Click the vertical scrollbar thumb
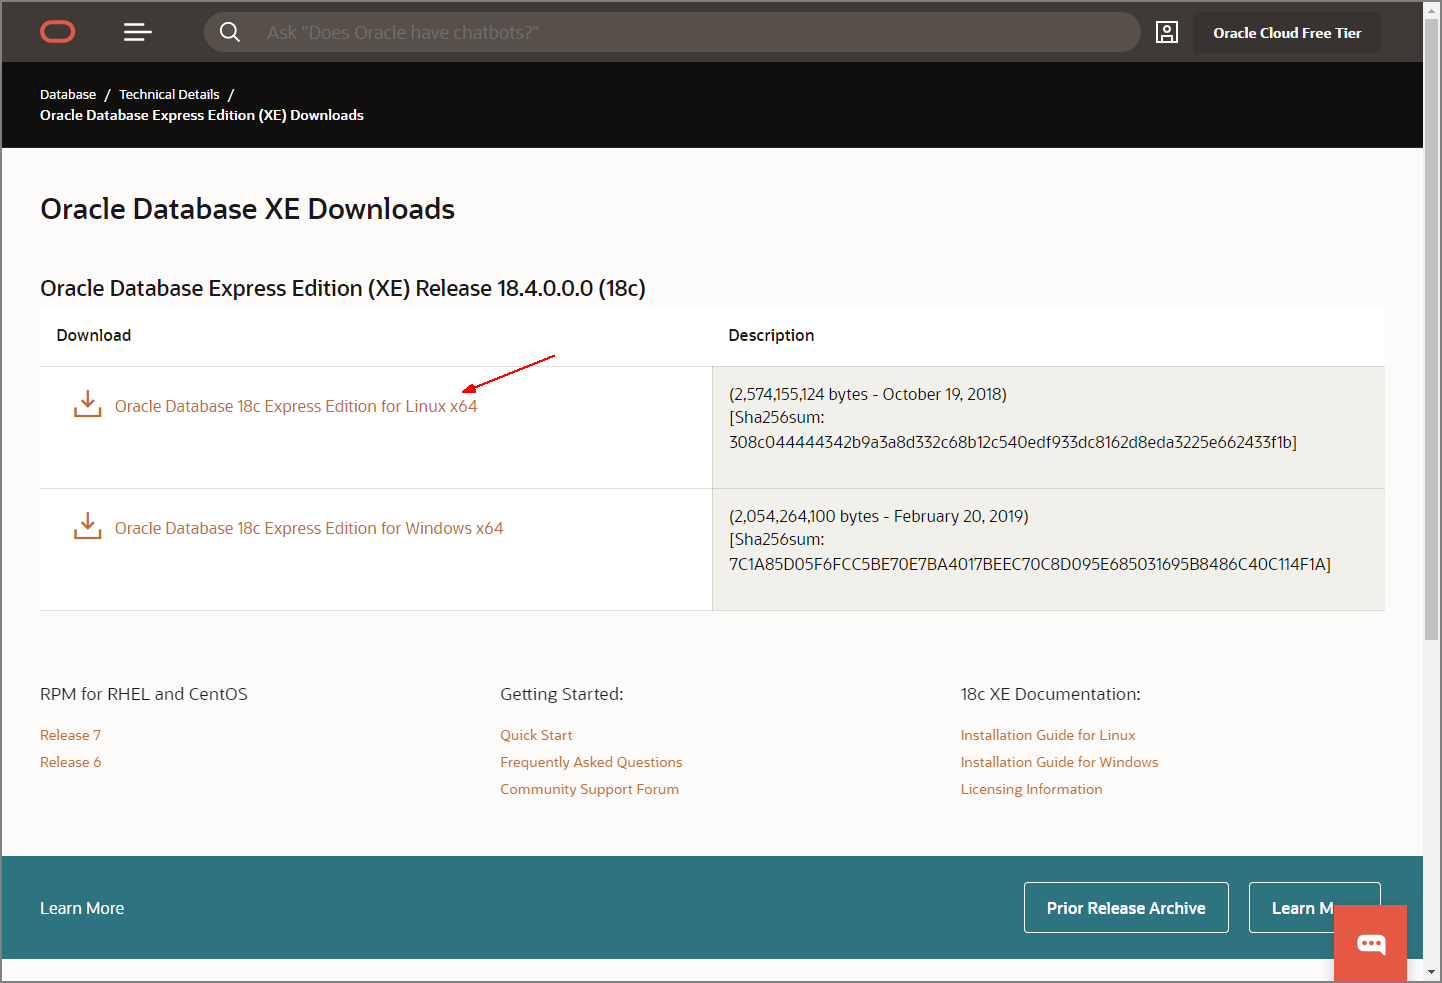1442x983 pixels. (x=1432, y=329)
